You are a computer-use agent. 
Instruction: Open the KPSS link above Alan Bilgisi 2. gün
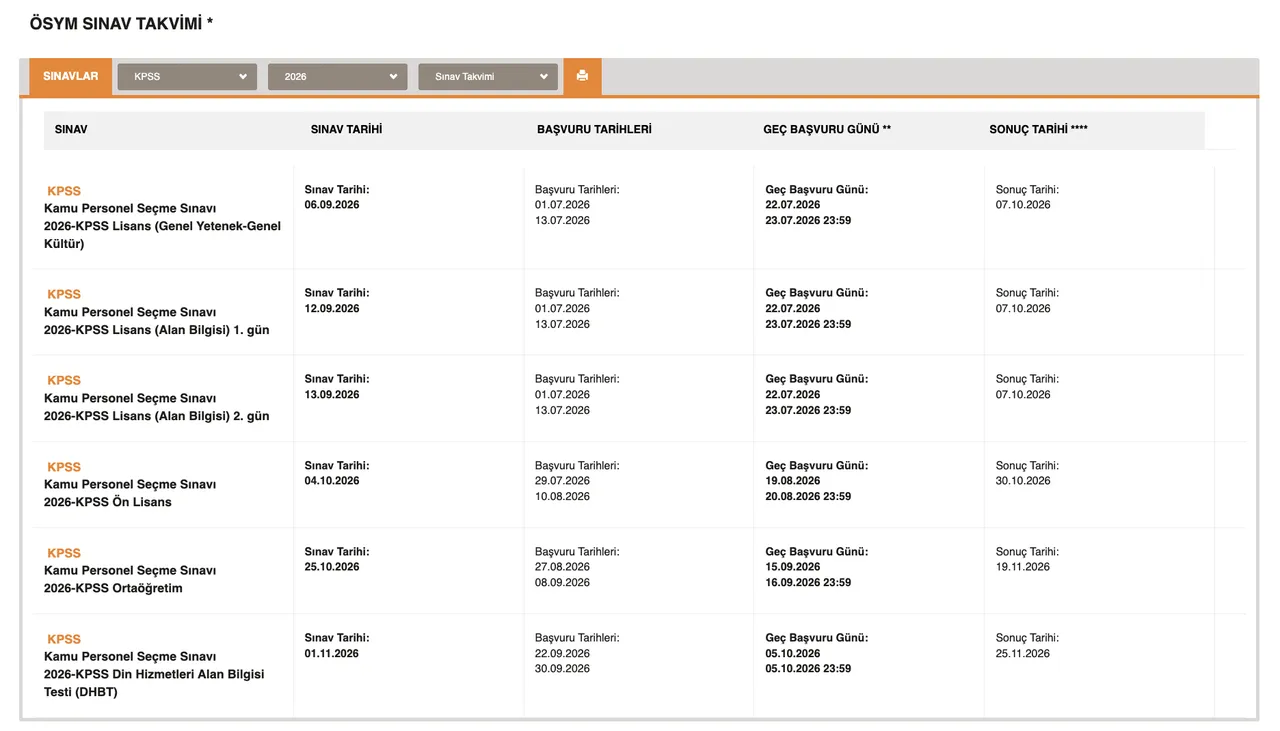point(64,380)
